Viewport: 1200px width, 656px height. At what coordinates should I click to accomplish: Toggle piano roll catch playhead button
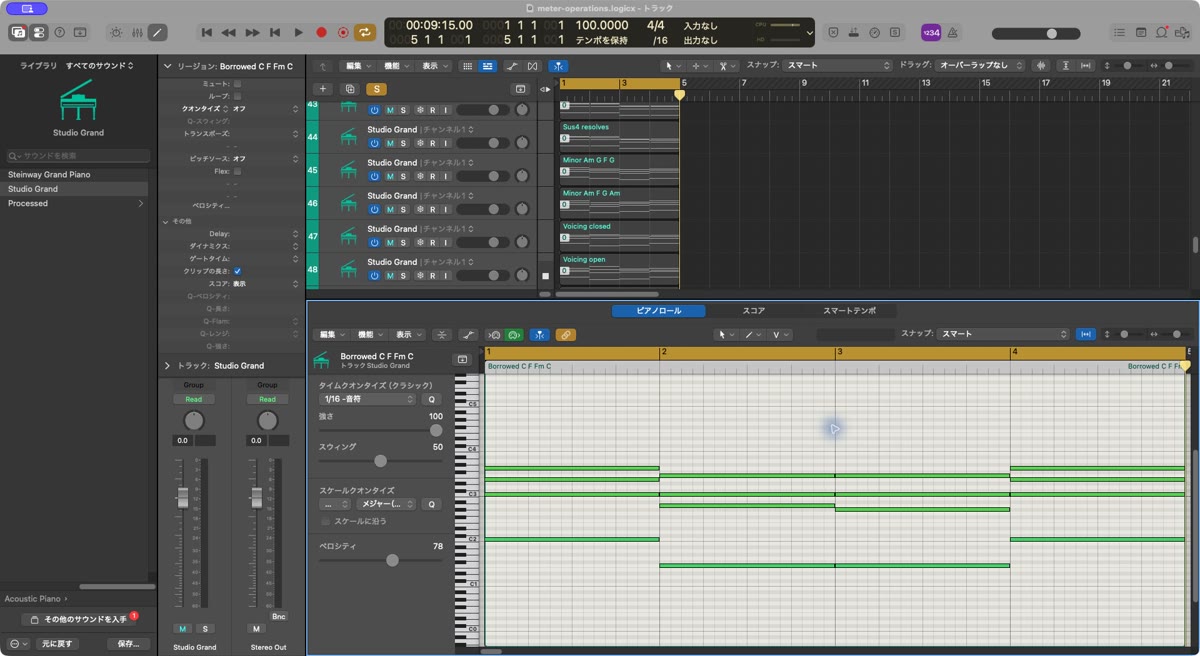tap(539, 335)
